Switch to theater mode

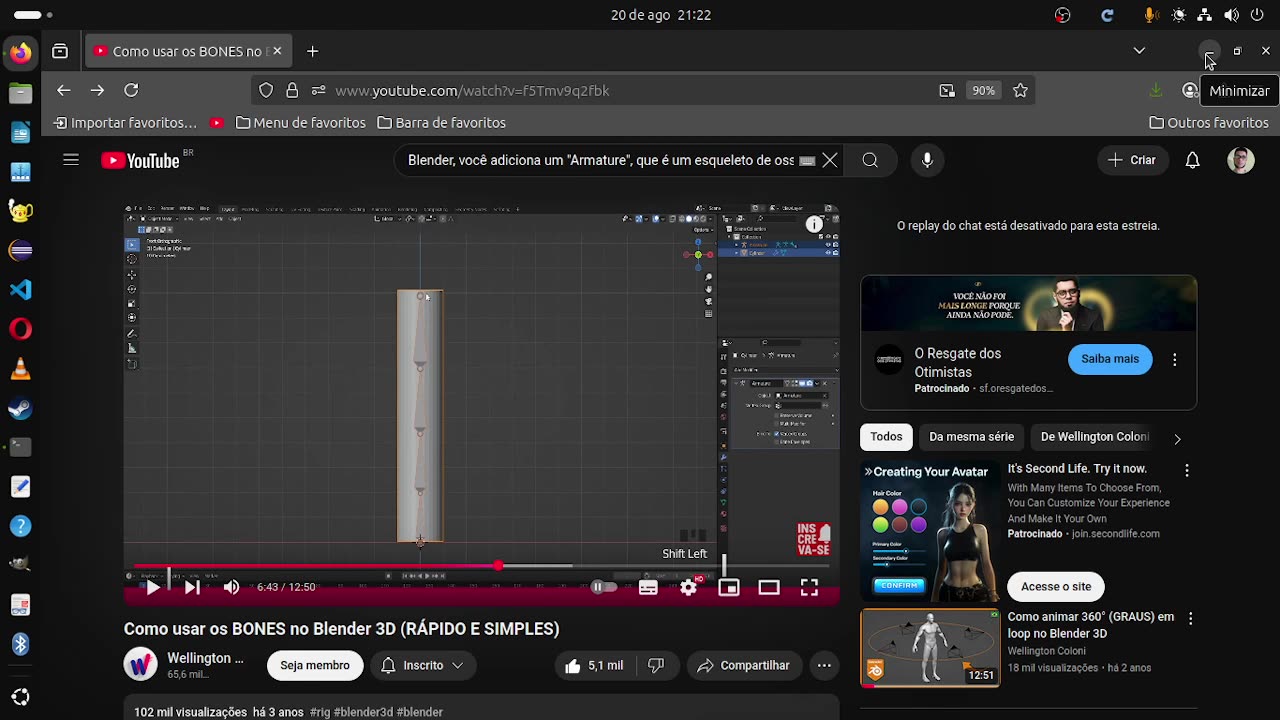[769, 588]
